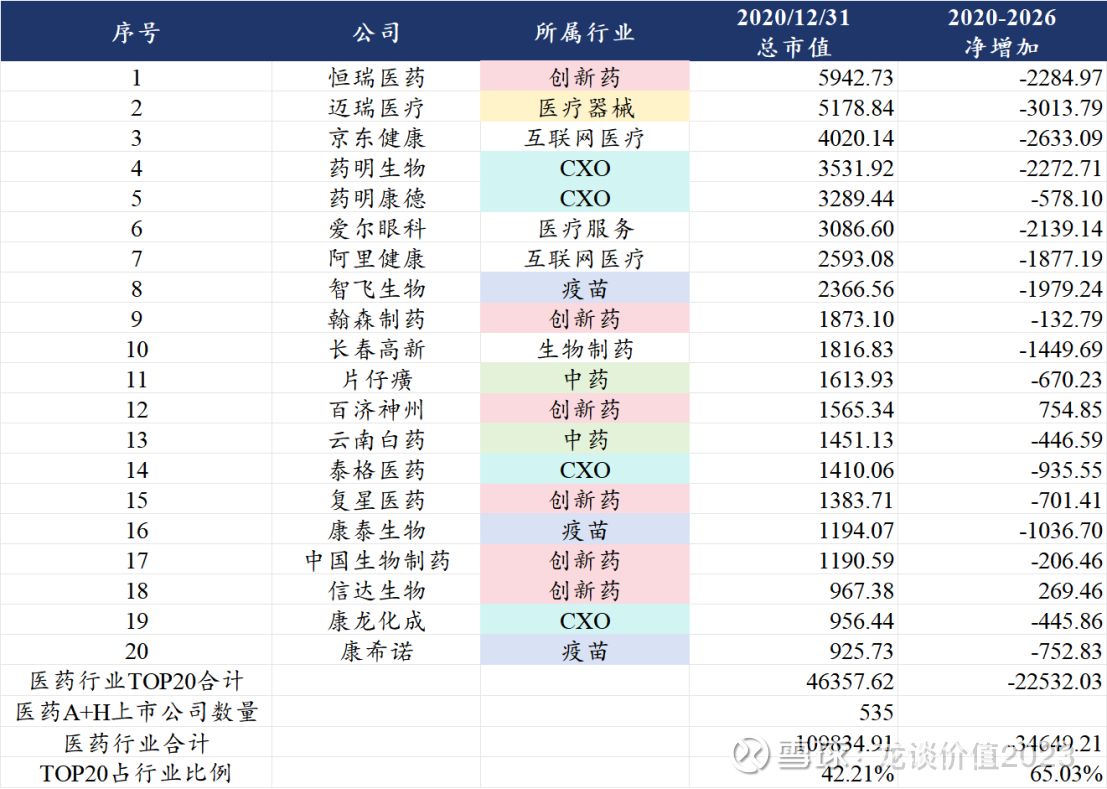This screenshot has width=1107, height=789.
Task: Click the market value 5942.73
Action: pos(856,78)
